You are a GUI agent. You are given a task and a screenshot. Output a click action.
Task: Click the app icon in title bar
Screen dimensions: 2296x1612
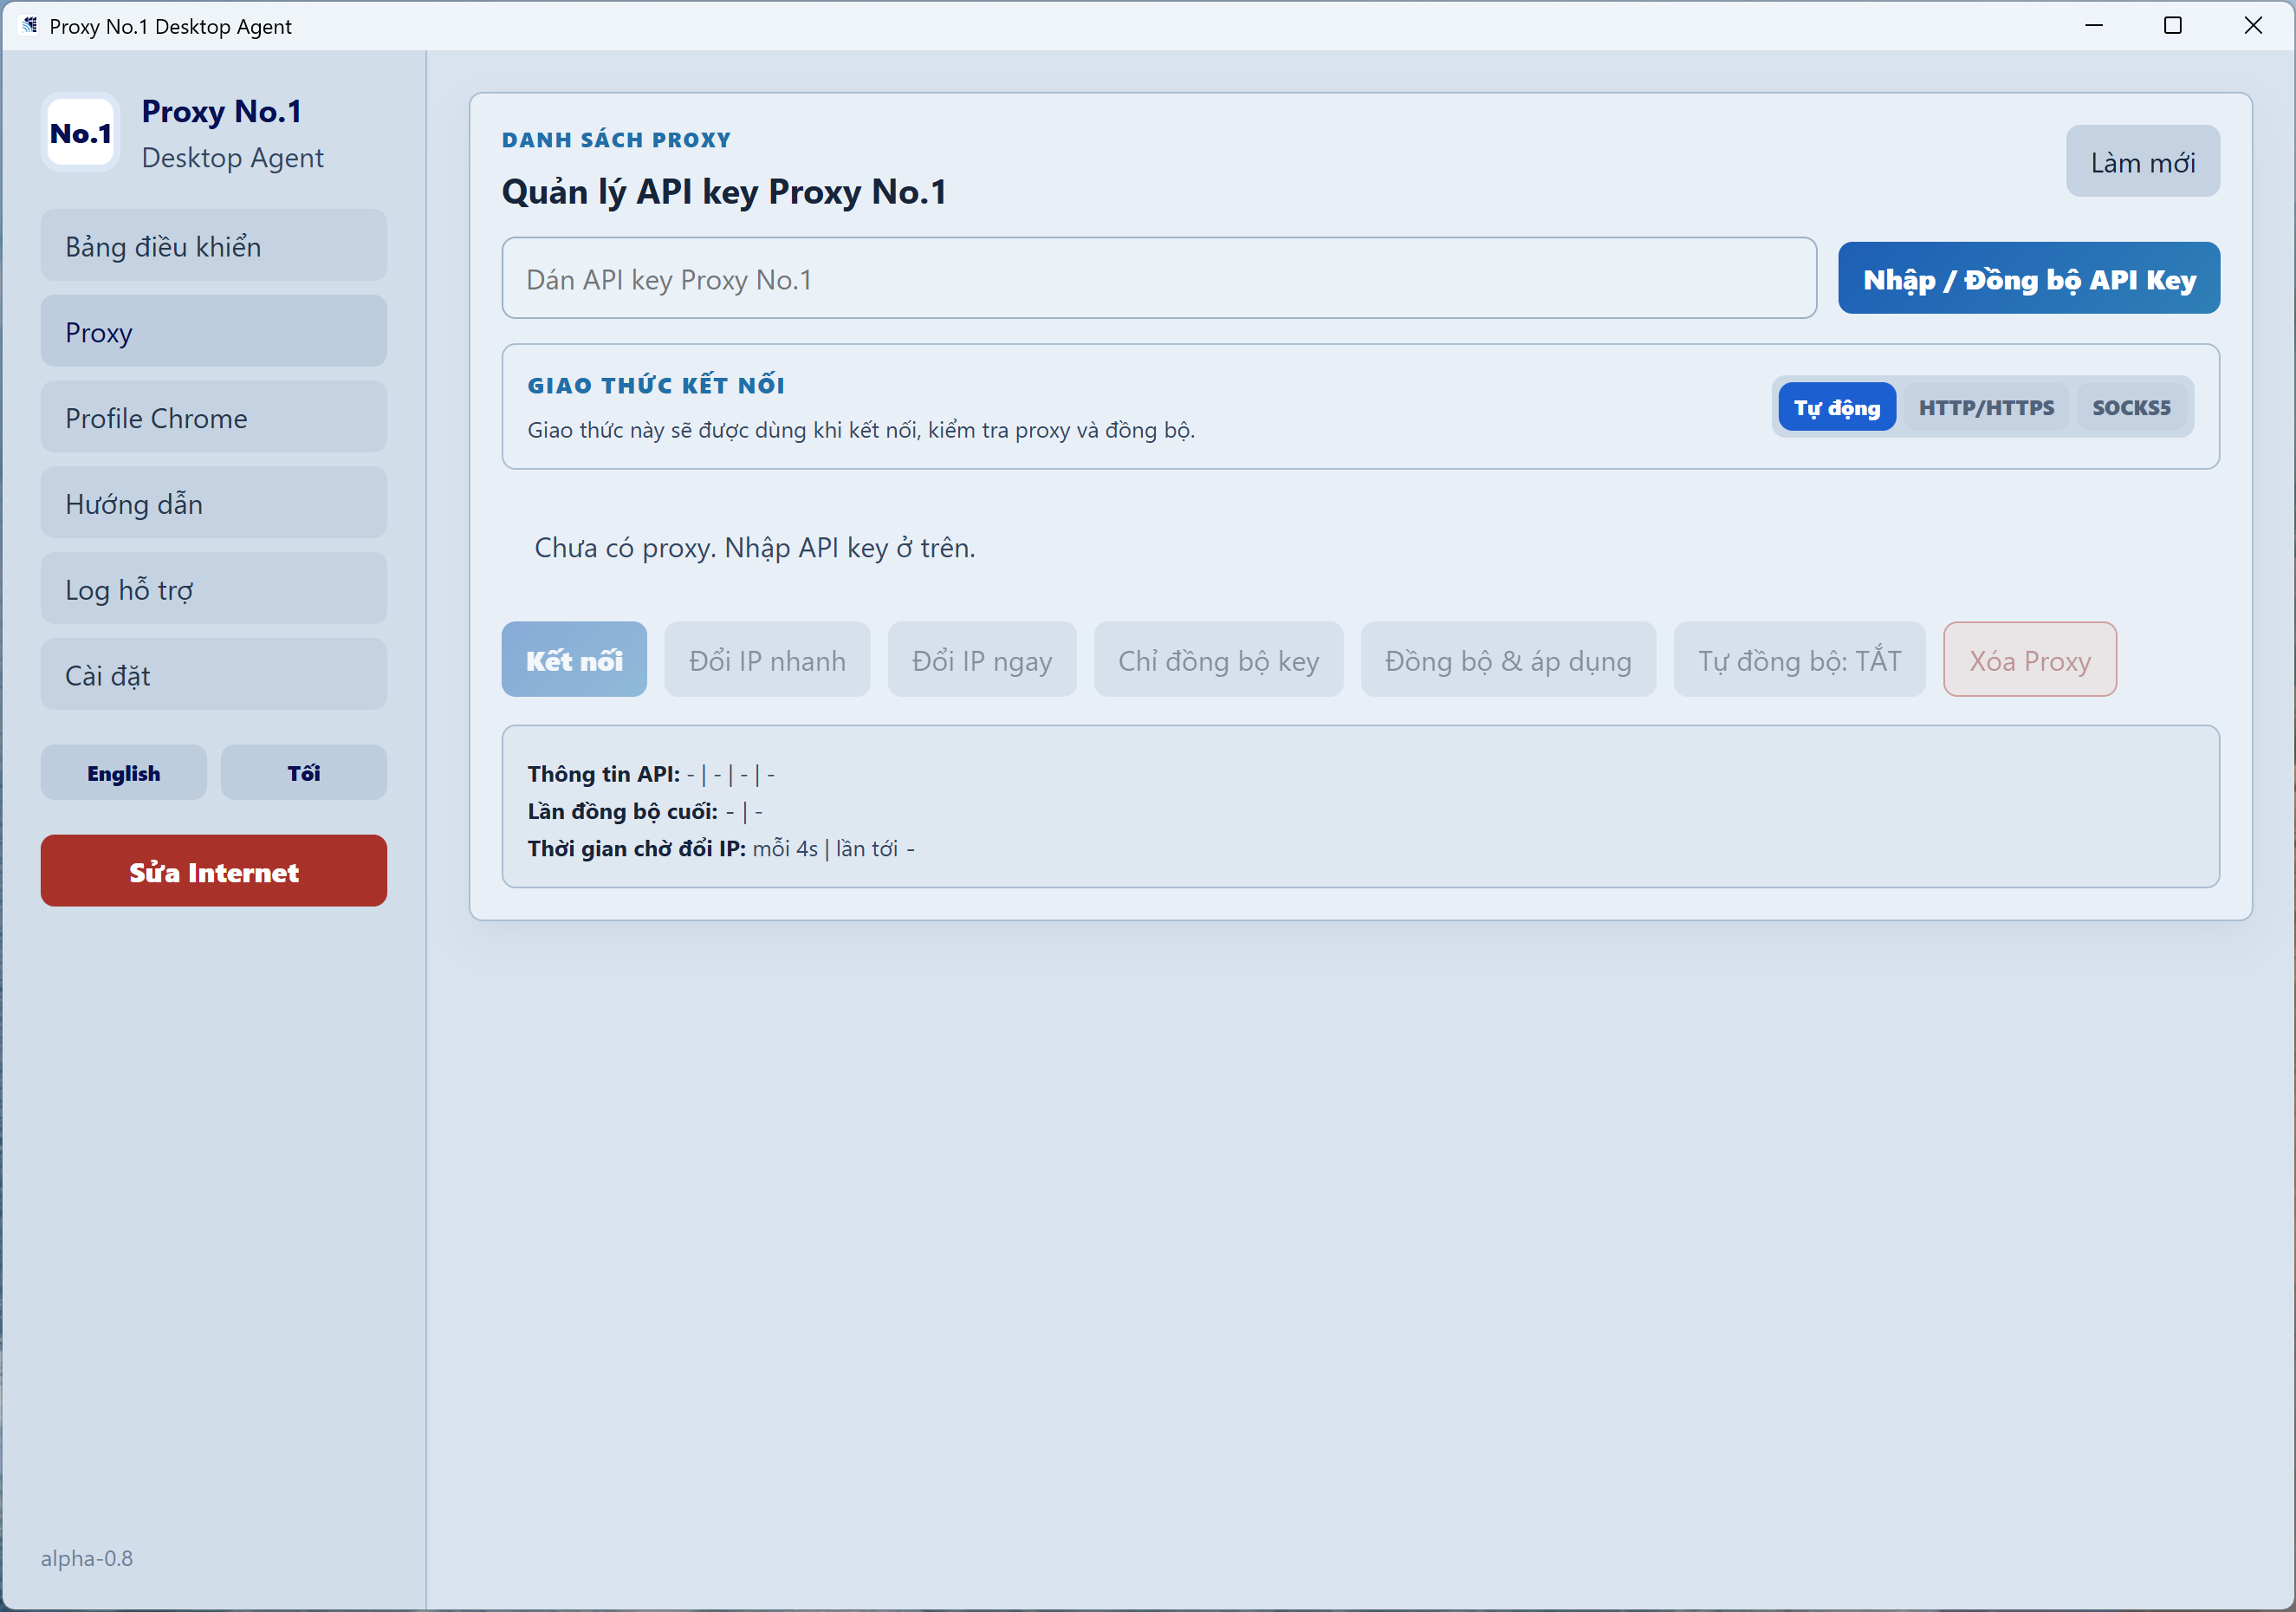(x=29, y=25)
